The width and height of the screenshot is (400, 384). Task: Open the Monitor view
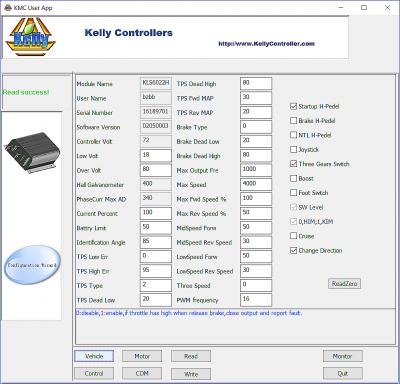coord(343,356)
